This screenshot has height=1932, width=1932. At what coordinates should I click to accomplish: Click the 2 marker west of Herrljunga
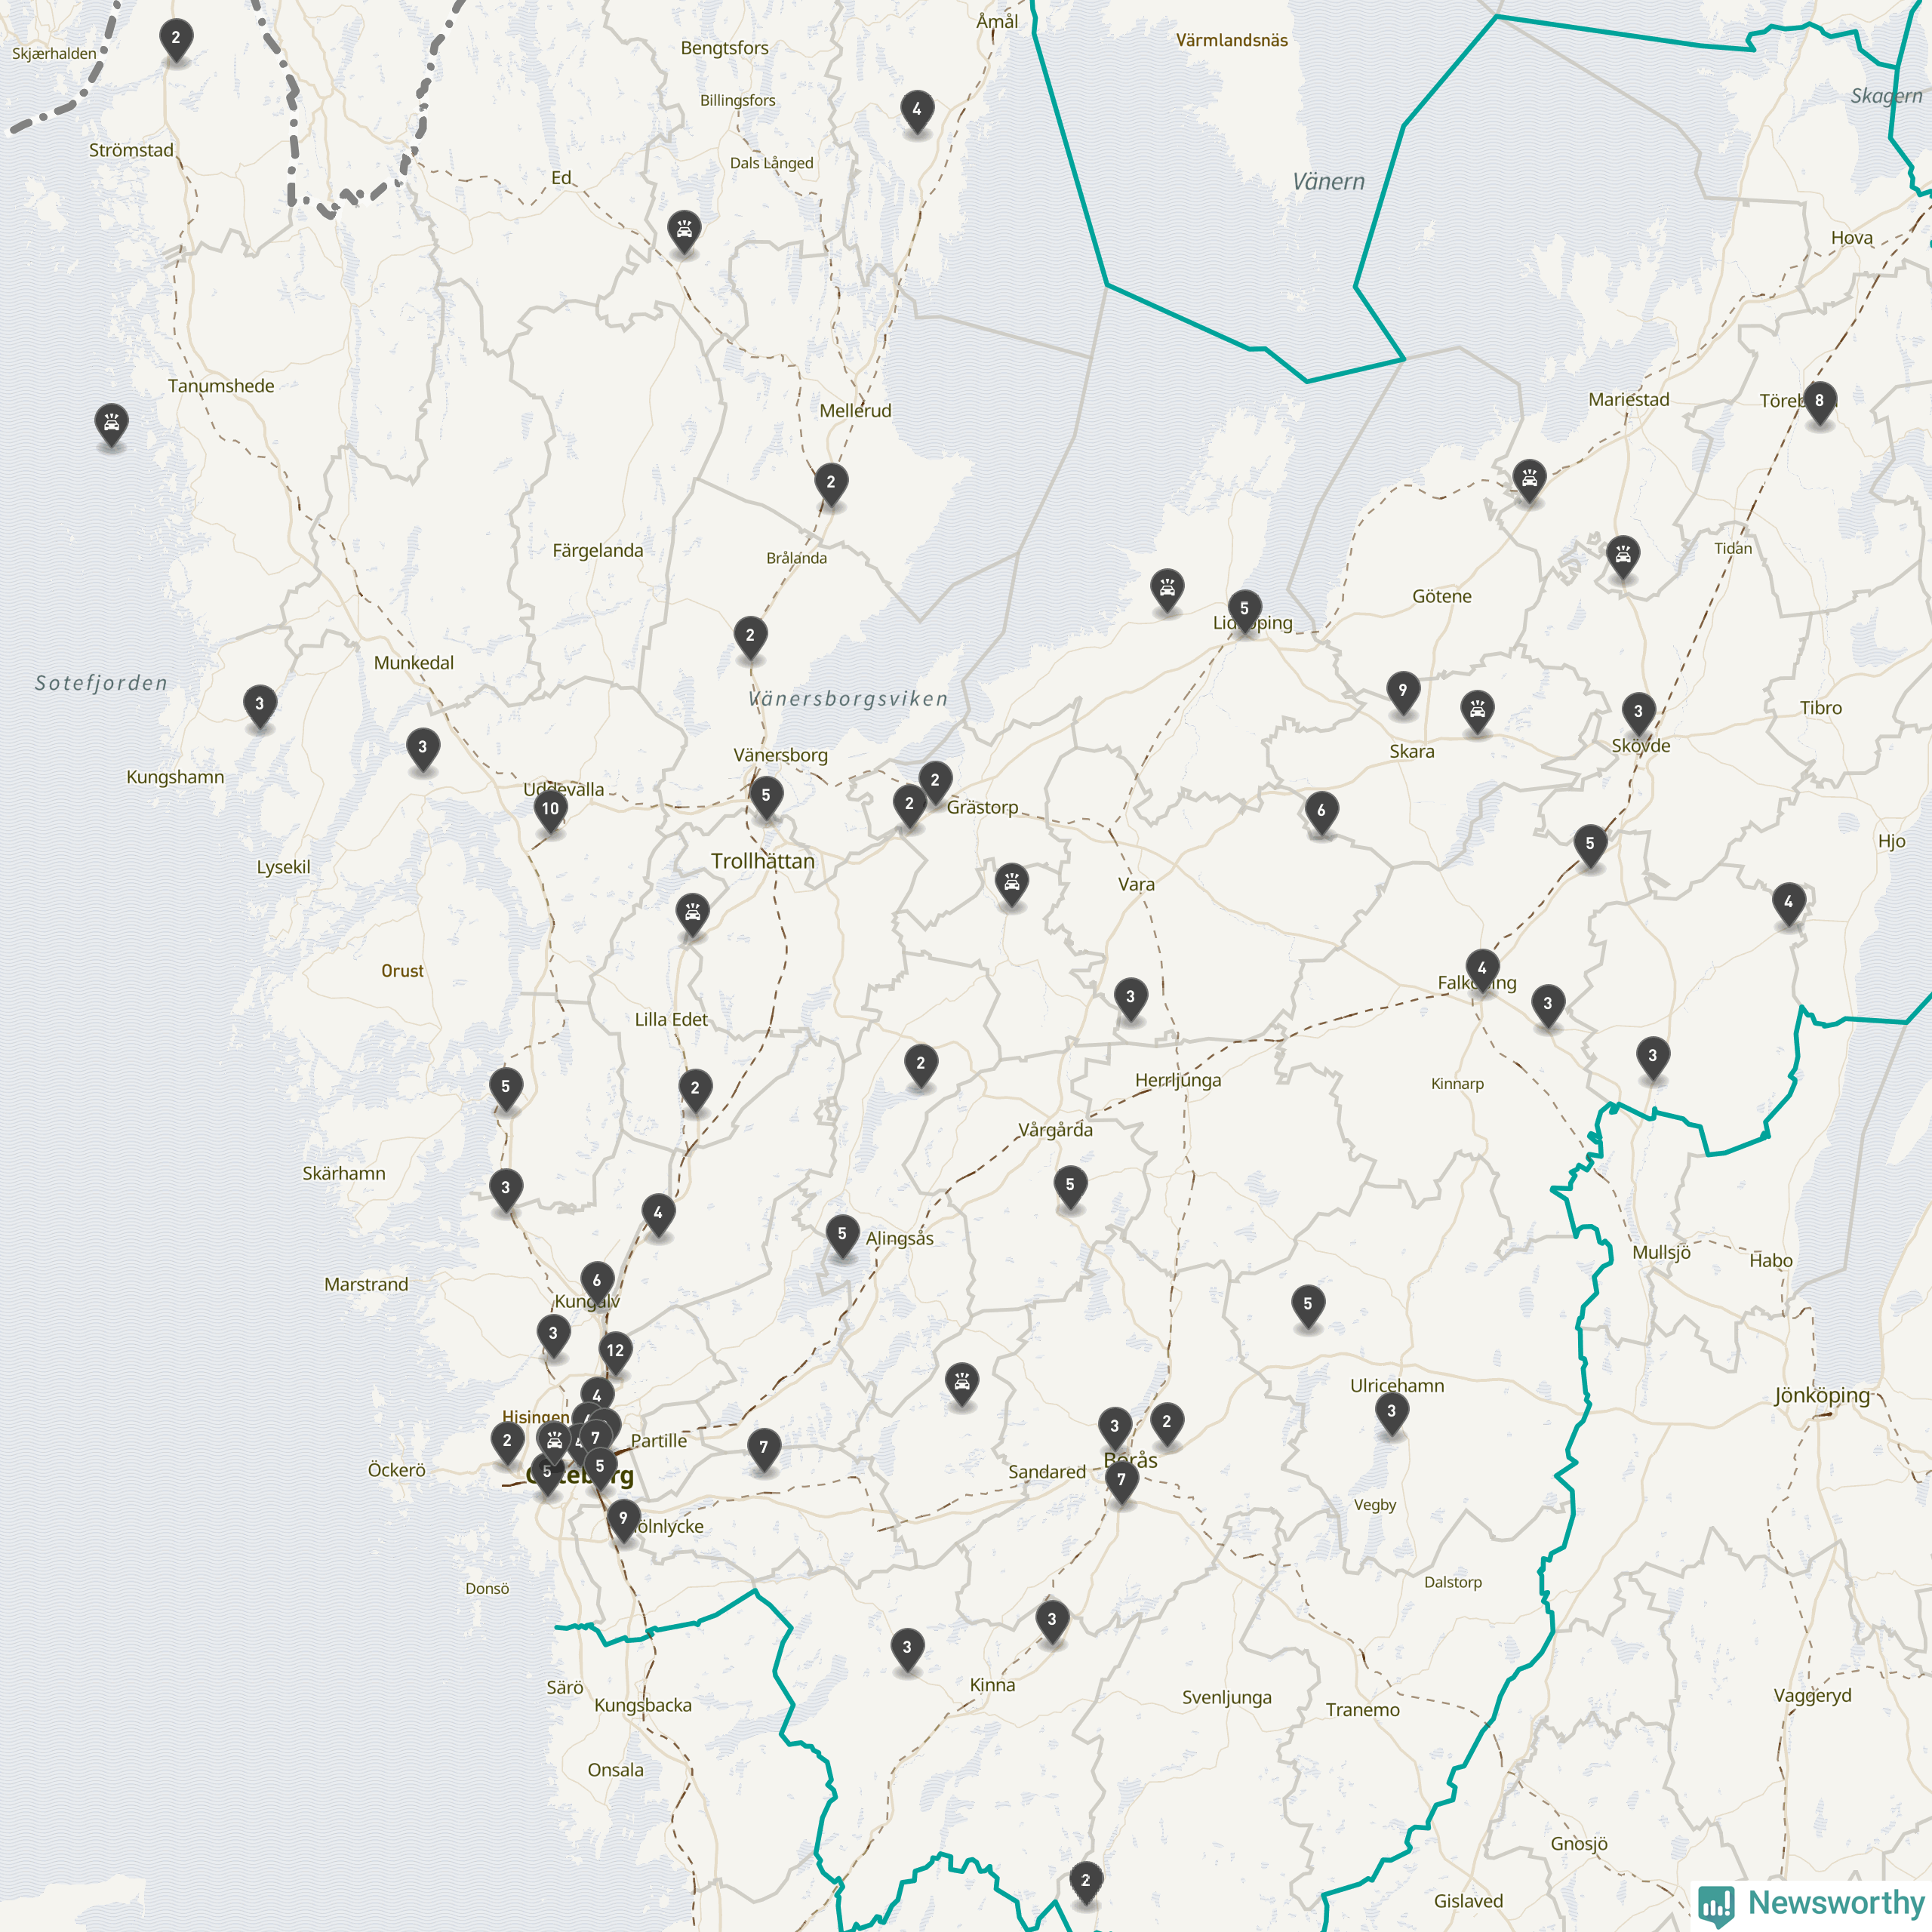(921, 1066)
